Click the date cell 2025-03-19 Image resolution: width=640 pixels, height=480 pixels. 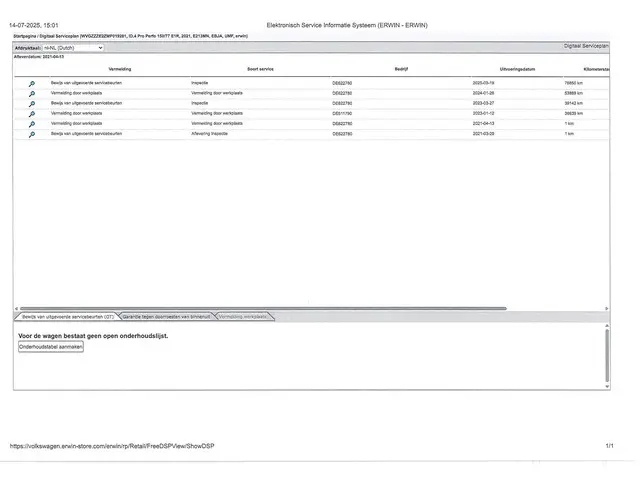[x=483, y=83]
